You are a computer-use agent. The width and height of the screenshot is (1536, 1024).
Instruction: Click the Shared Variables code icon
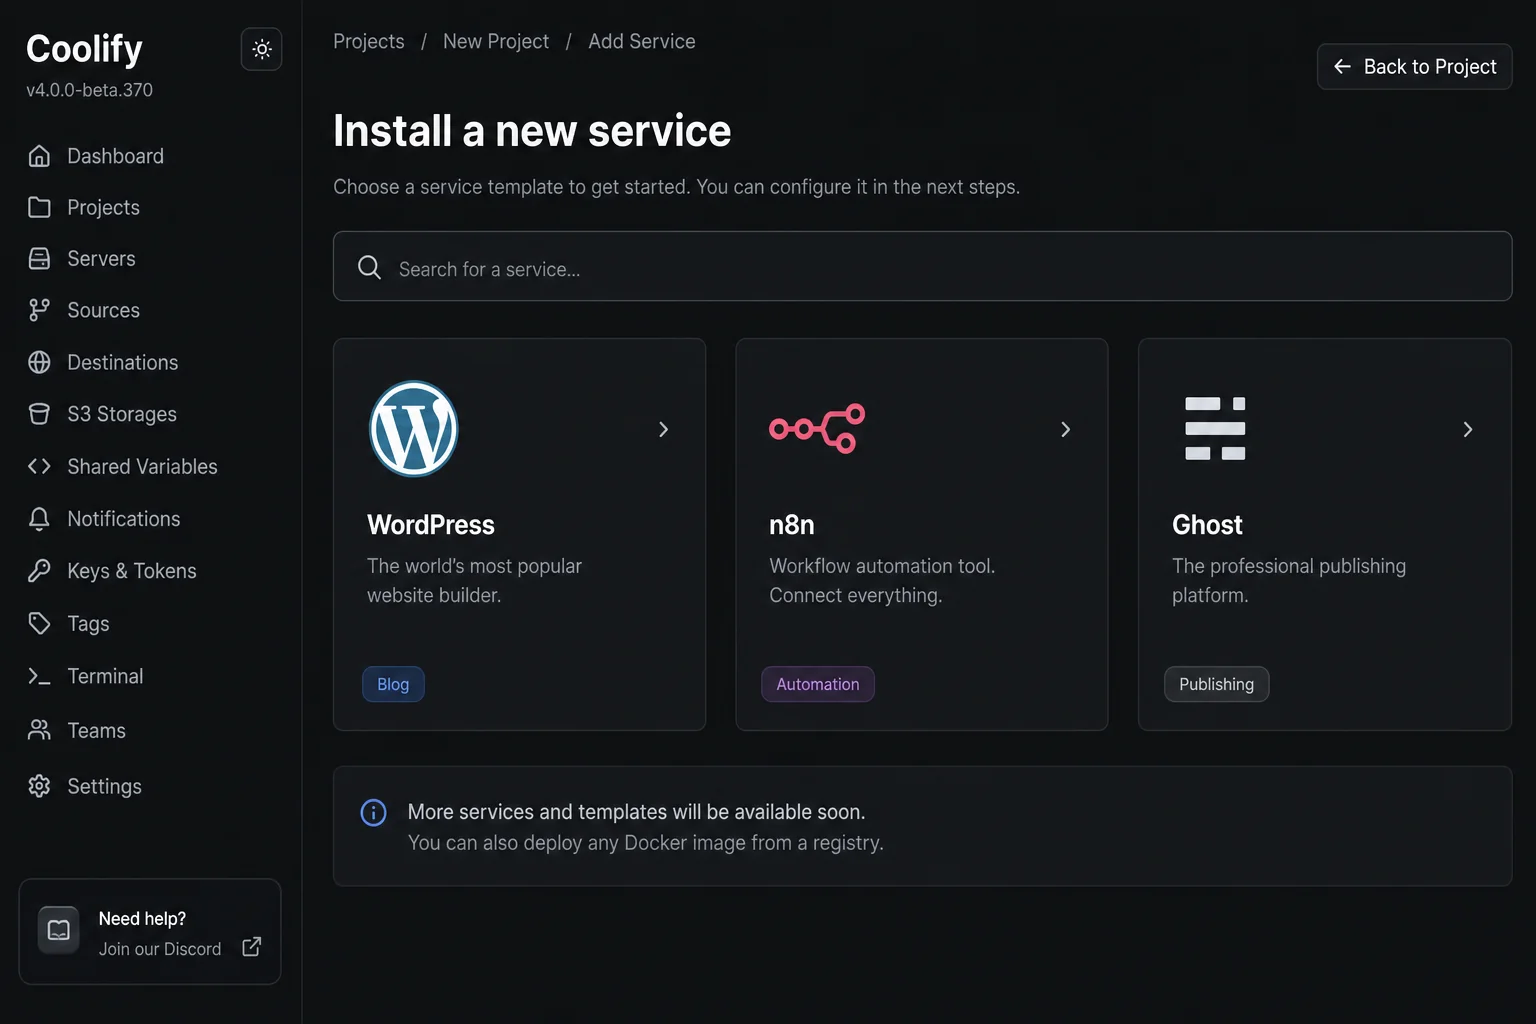39,466
